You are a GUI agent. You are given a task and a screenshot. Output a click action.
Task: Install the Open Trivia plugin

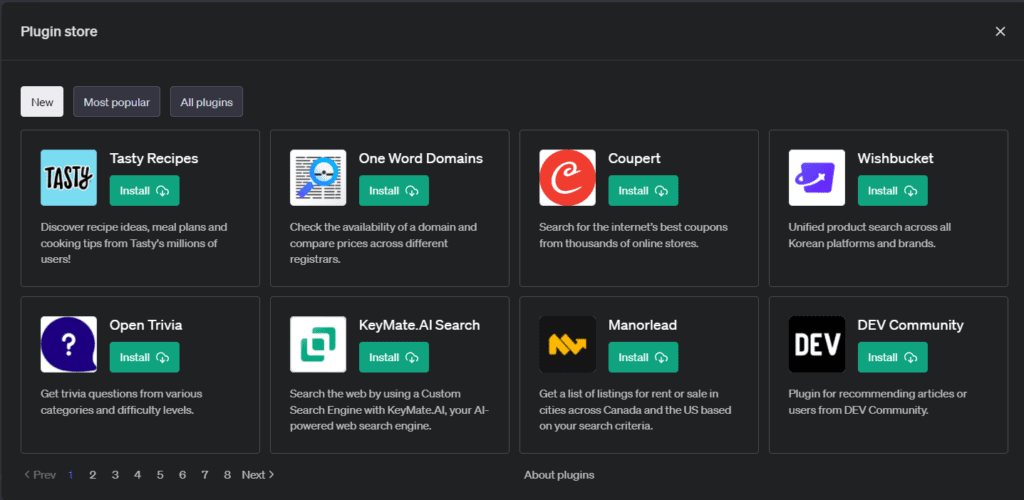[144, 357]
